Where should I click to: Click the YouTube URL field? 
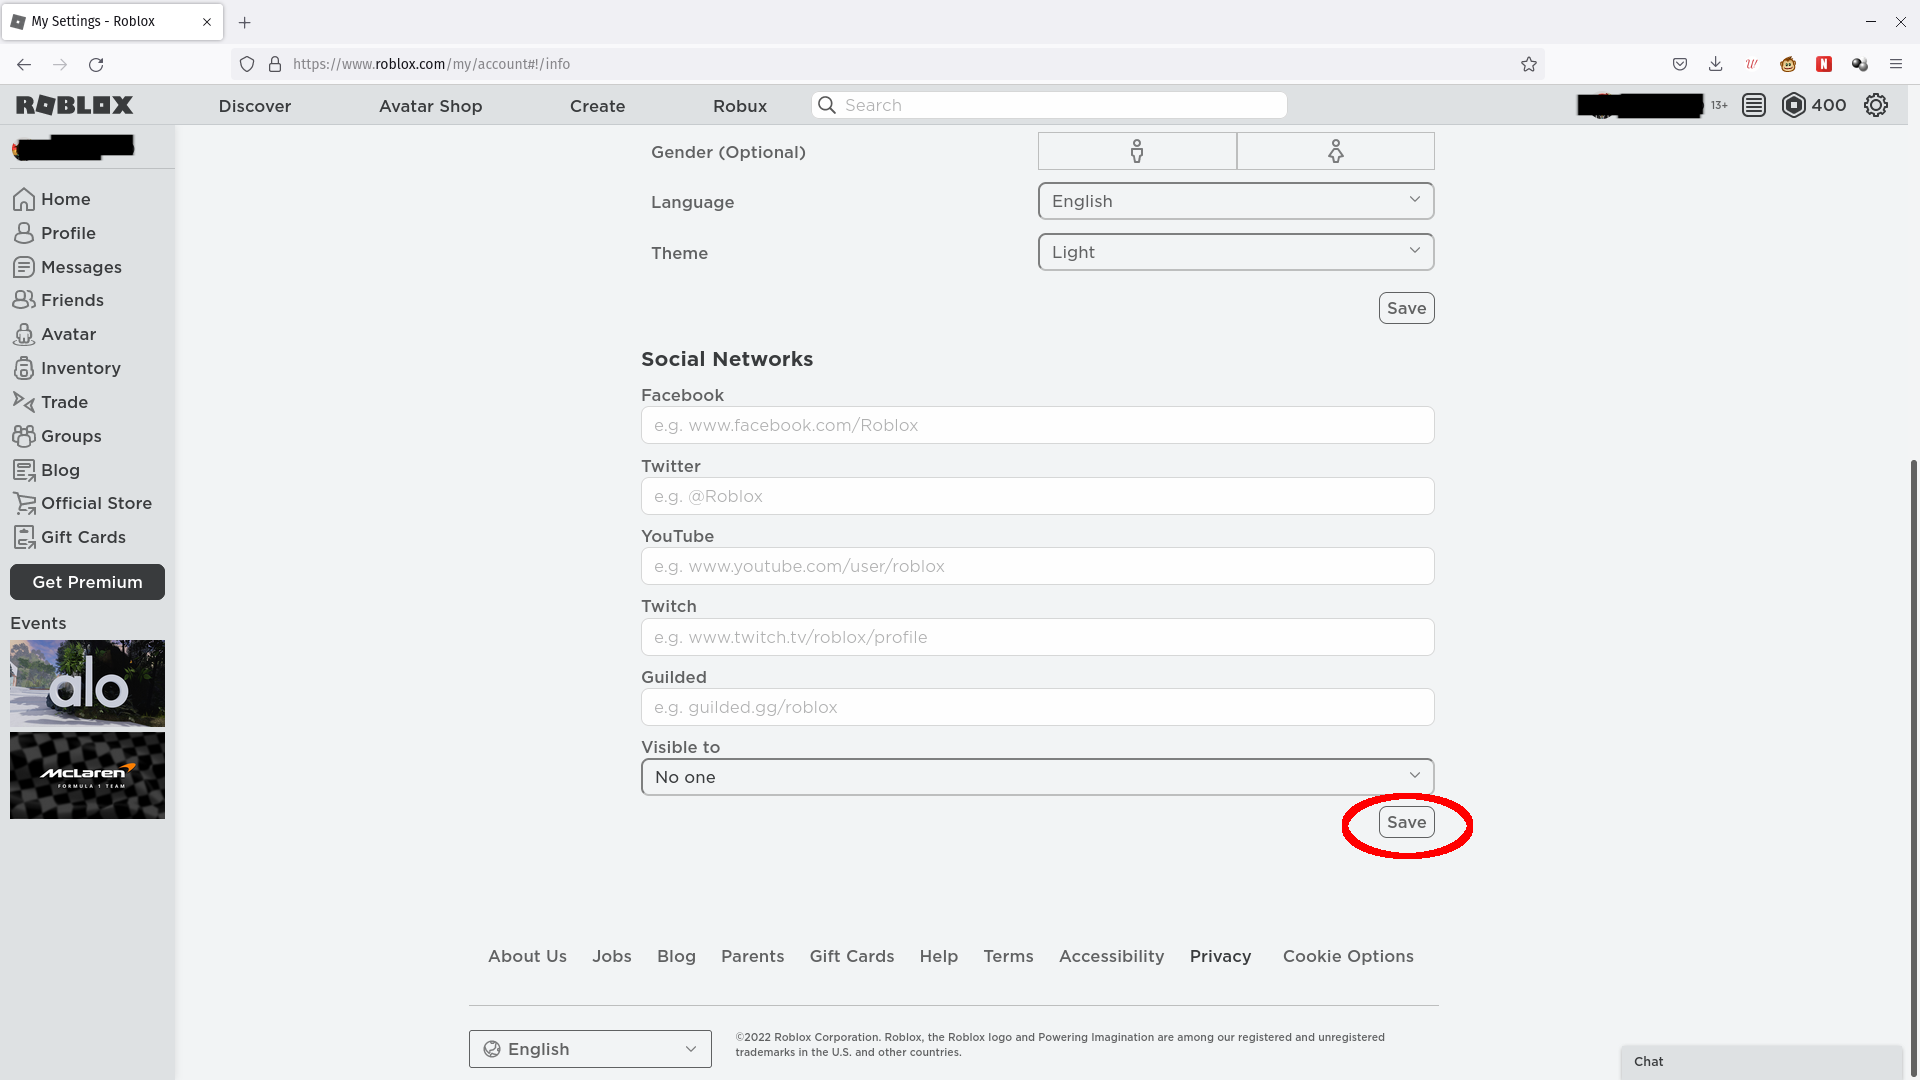coord(1038,566)
